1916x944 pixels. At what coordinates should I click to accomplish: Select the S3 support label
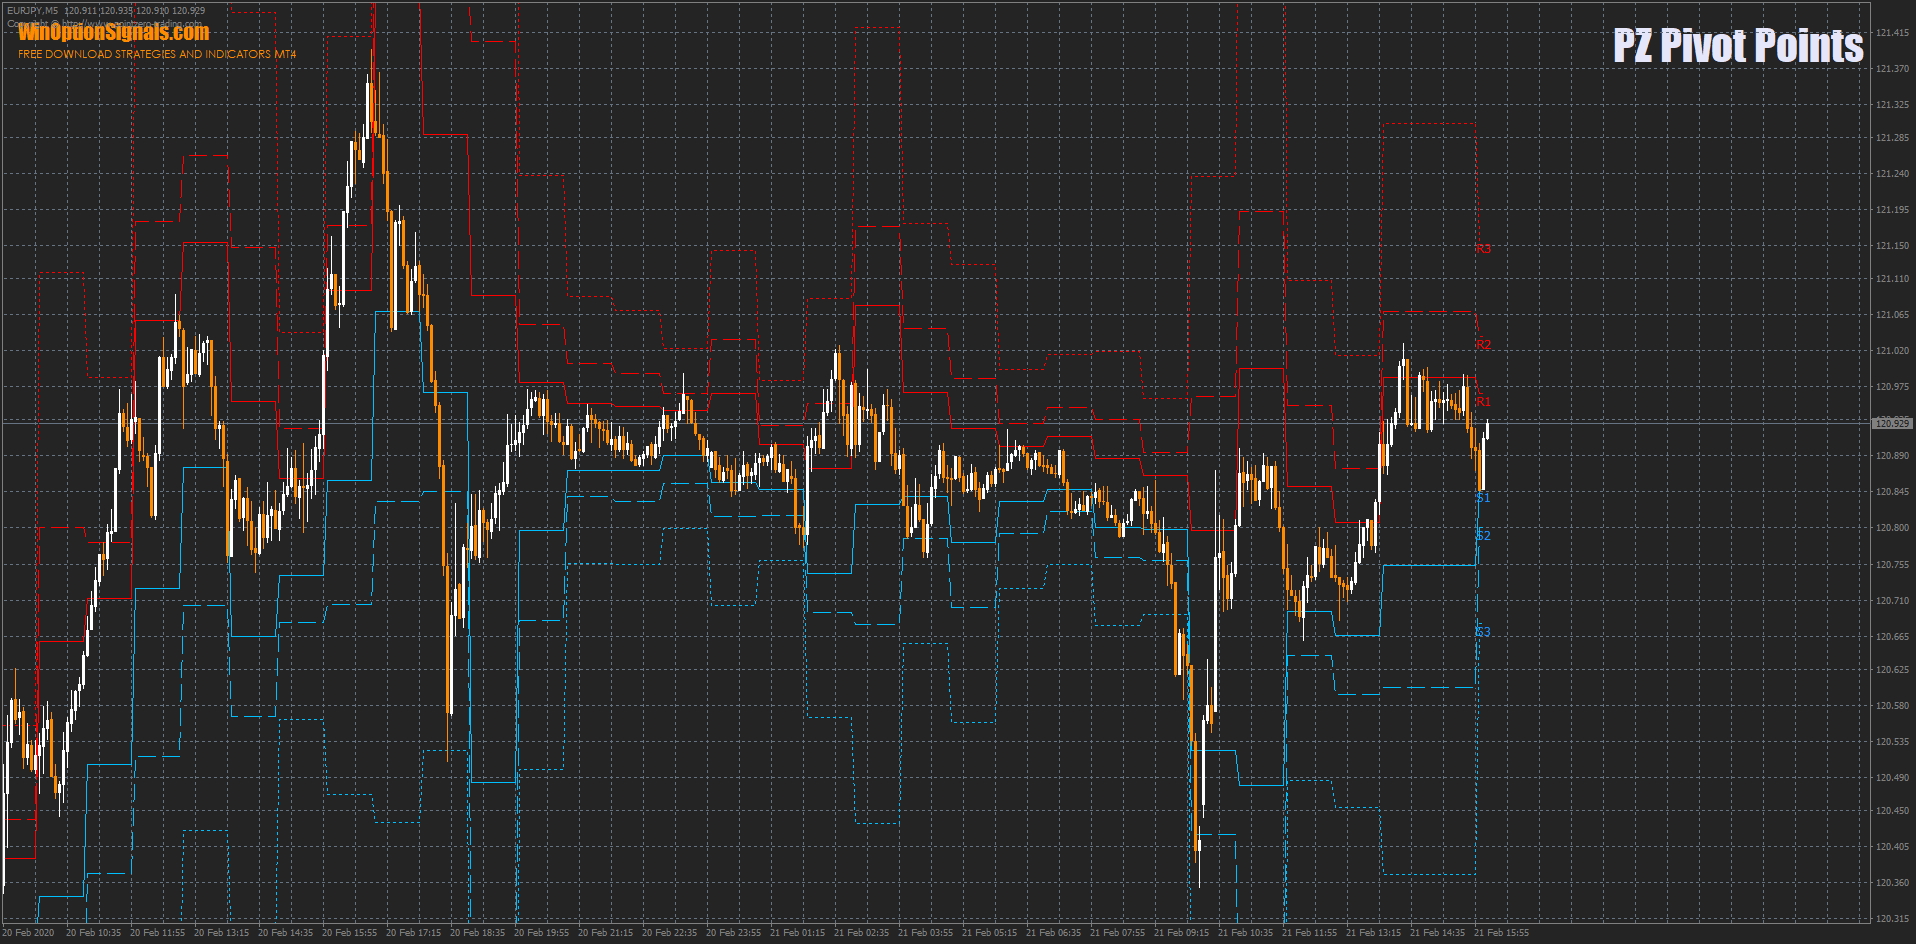(1483, 632)
